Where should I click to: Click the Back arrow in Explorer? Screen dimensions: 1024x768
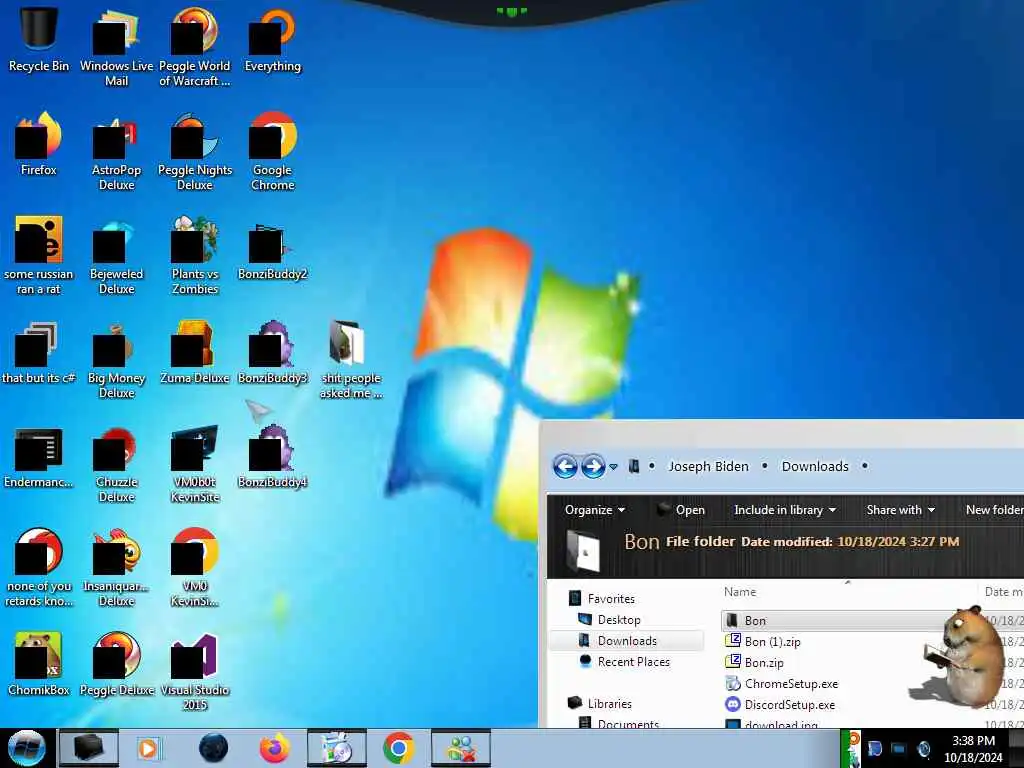click(x=565, y=466)
